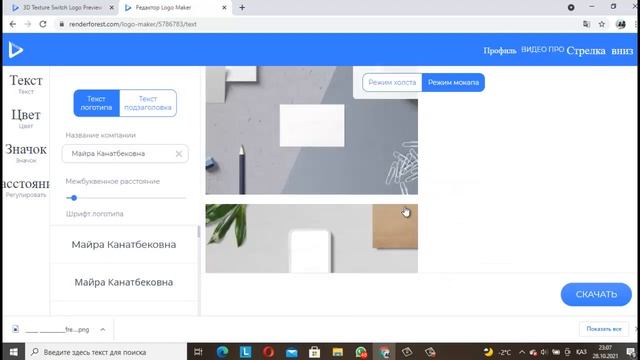Screen dimensions: 640x360
Task: Open WhatsApp from the taskbar
Action: point(361,352)
